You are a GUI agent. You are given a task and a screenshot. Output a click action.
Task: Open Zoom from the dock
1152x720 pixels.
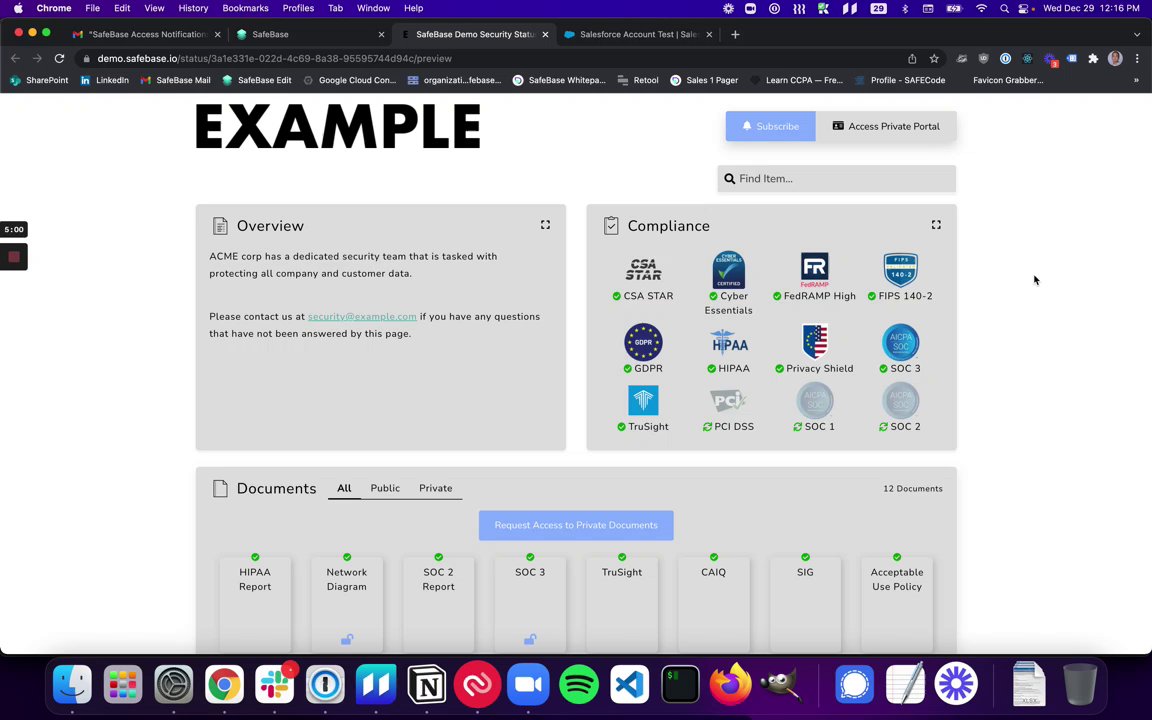528,684
